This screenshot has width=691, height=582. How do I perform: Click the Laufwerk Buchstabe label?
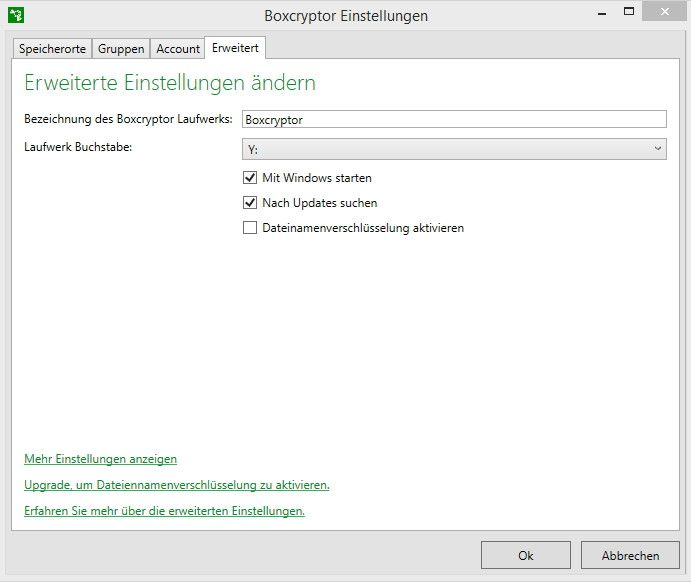pos(78,147)
